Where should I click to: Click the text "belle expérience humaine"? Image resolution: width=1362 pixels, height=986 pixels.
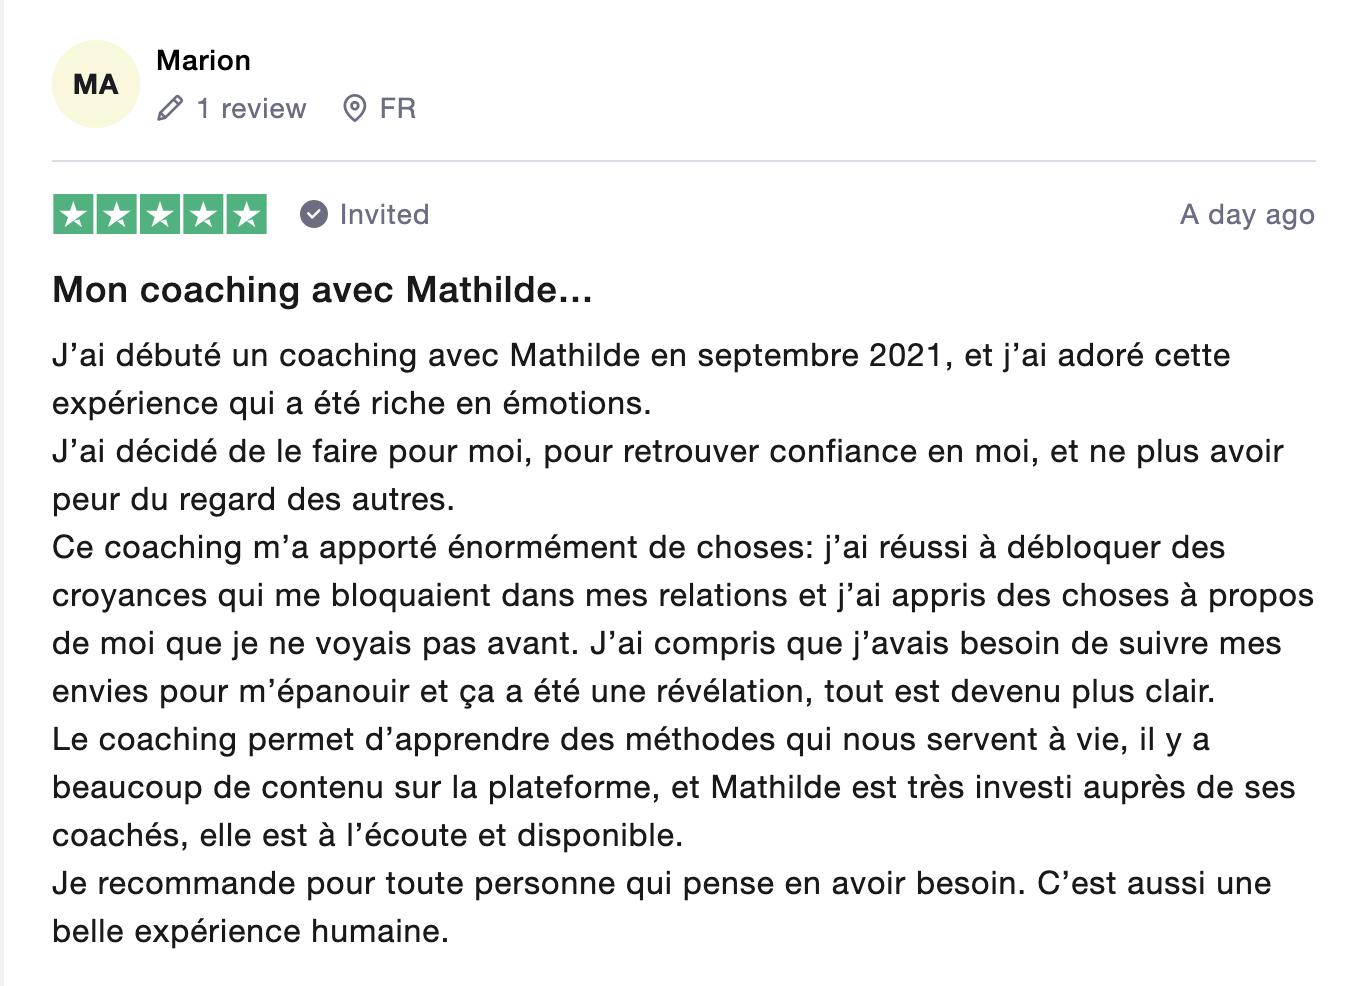pos(250,932)
